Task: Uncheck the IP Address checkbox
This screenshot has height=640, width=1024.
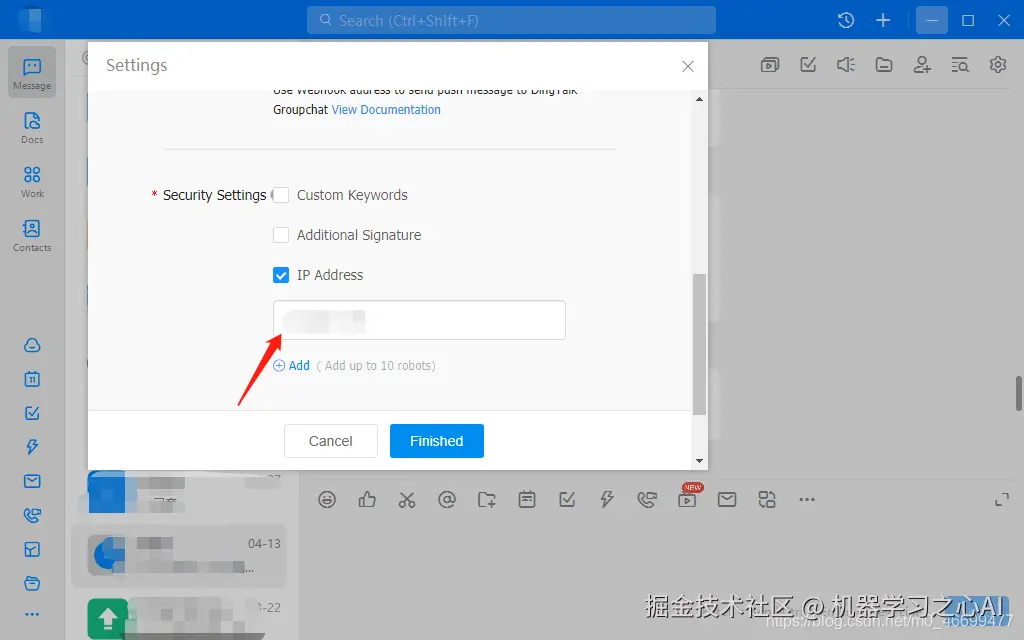Action: 281,275
